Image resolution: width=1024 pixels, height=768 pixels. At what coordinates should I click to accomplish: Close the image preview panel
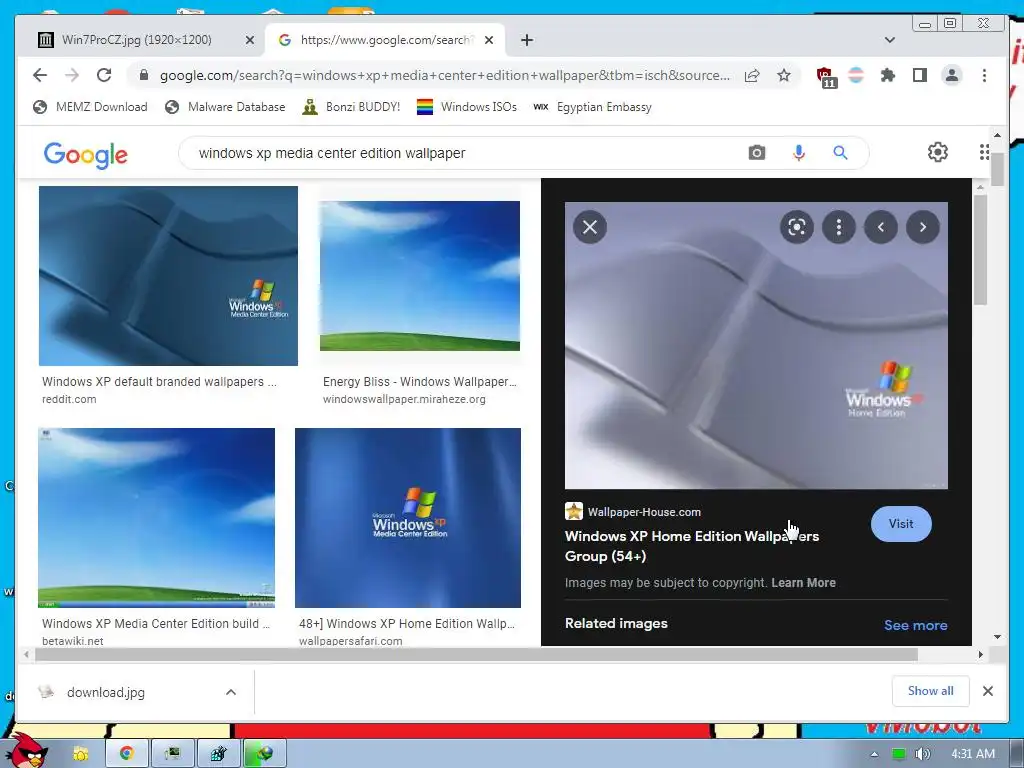(590, 227)
